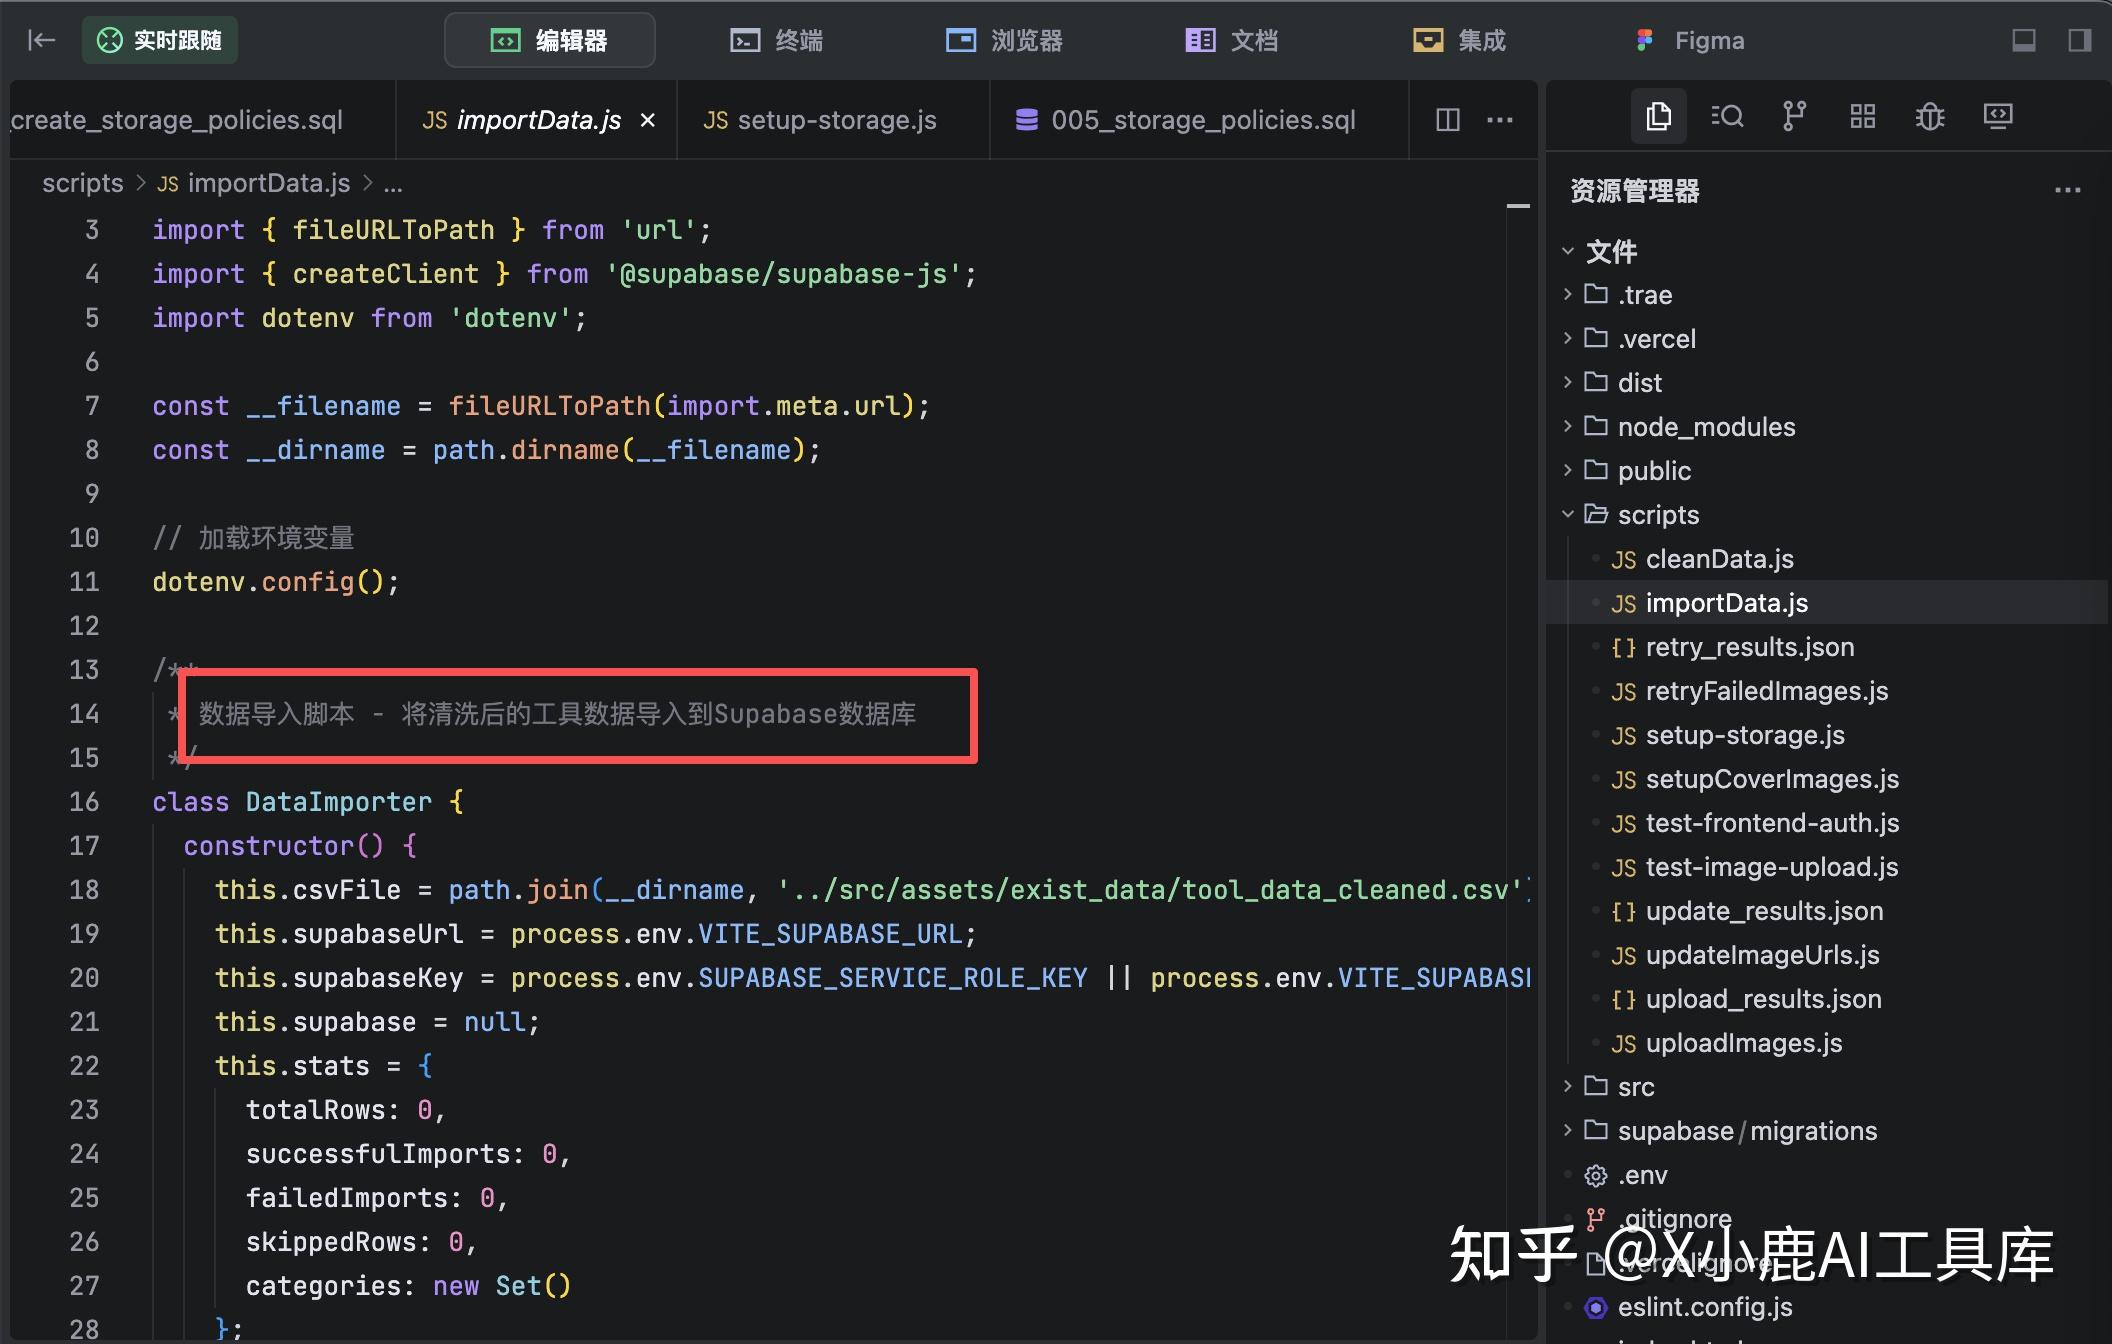Open cleanData.js in the file tree

point(1719,559)
